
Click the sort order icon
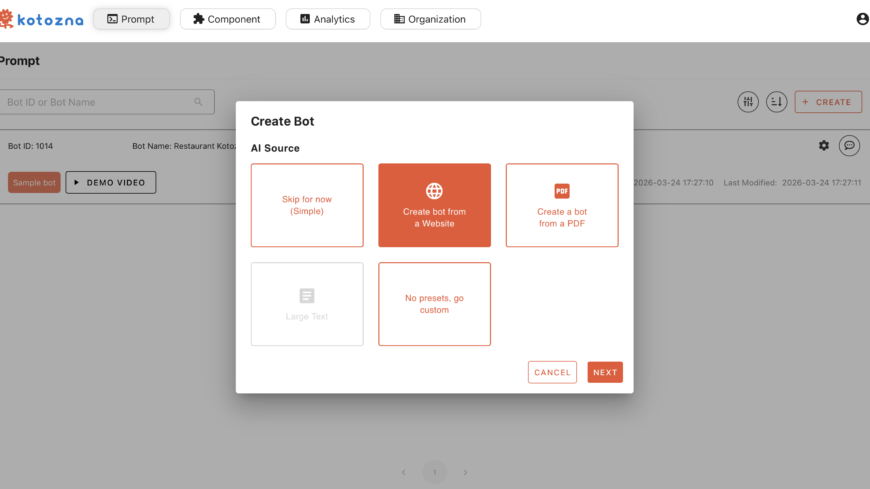[x=777, y=102]
